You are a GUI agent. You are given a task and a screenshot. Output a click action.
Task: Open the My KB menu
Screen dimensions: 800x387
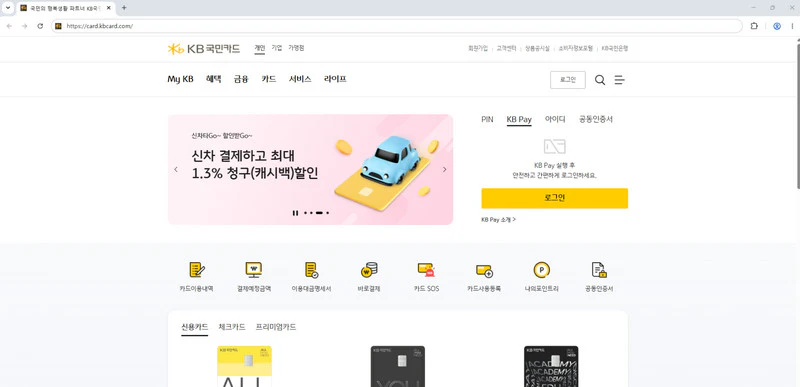point(180,79)
